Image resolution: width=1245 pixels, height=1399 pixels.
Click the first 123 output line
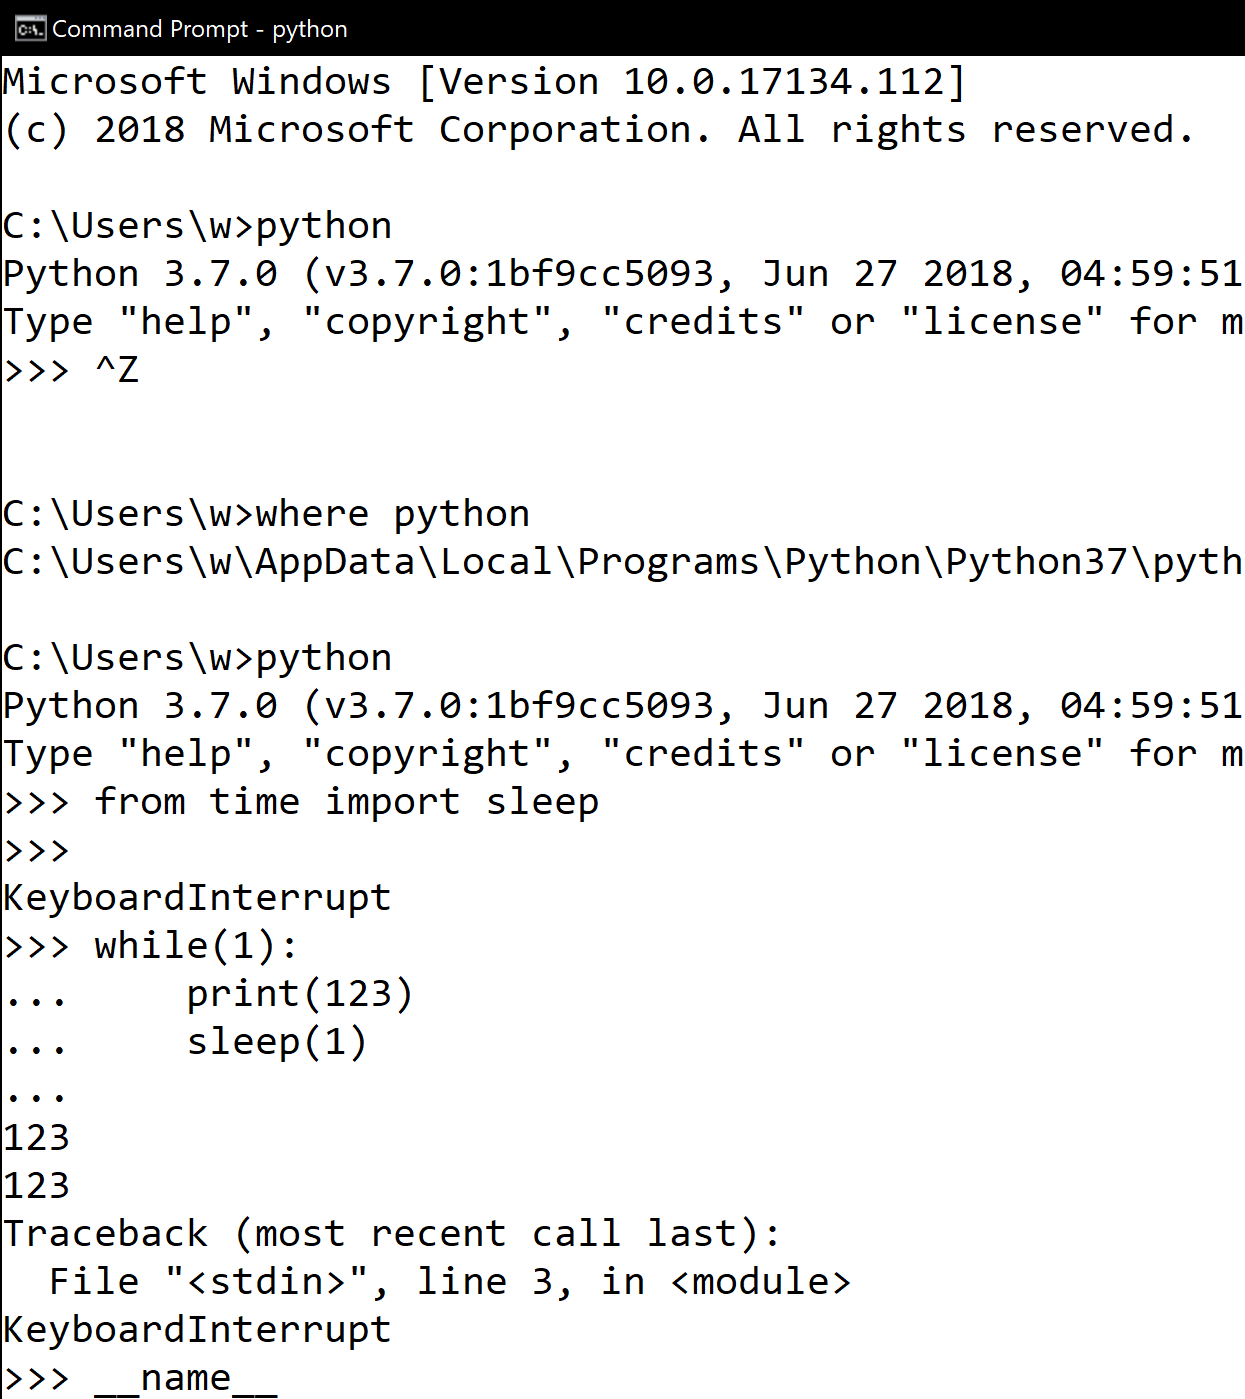(x=36, y=1136)
